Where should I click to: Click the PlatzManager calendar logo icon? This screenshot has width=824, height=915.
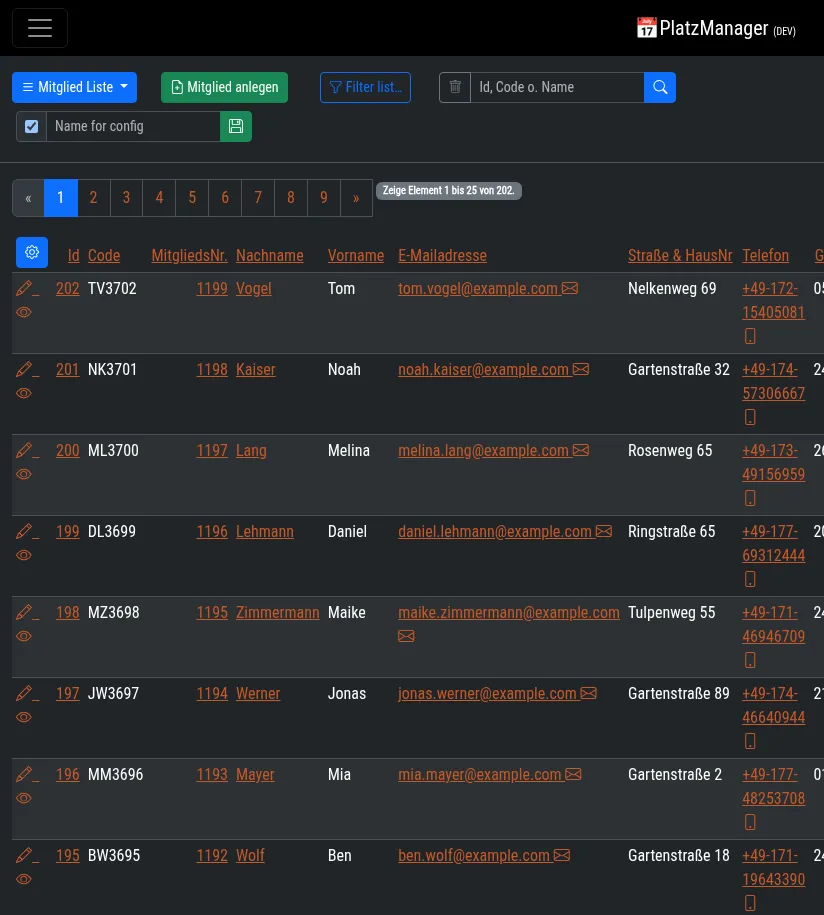tap(646, 27)
